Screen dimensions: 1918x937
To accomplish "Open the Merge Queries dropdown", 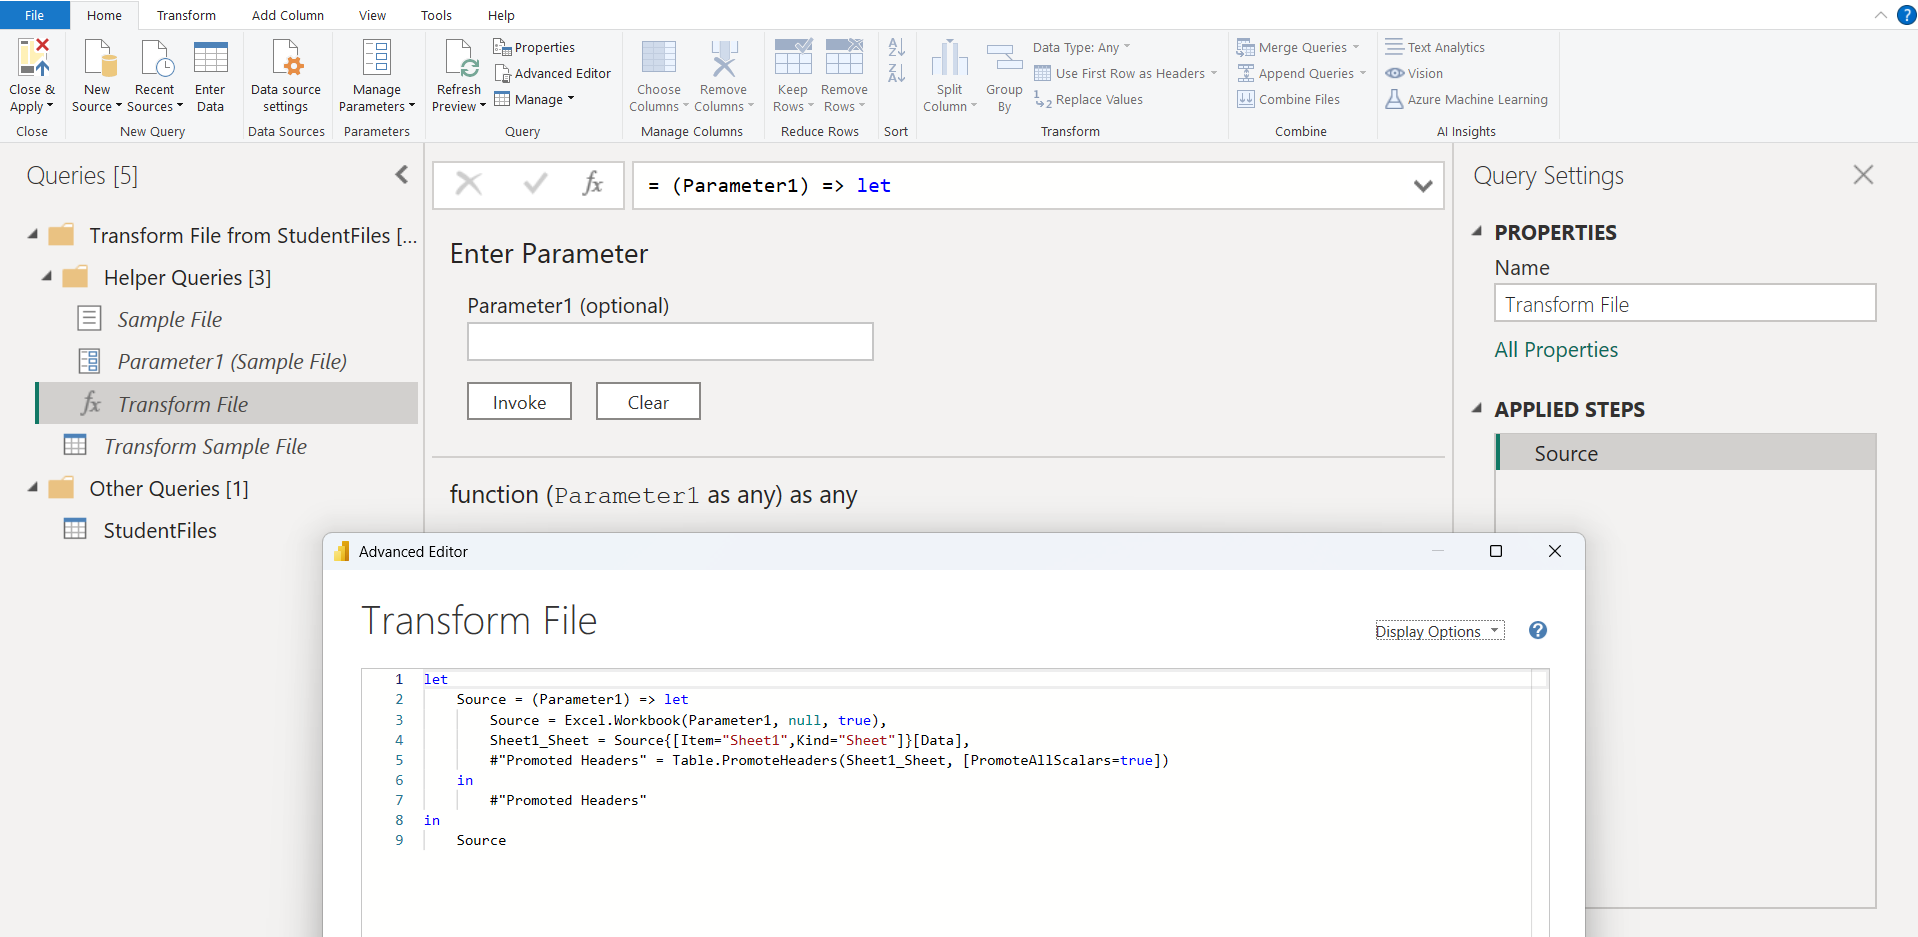I will 1299,46.
